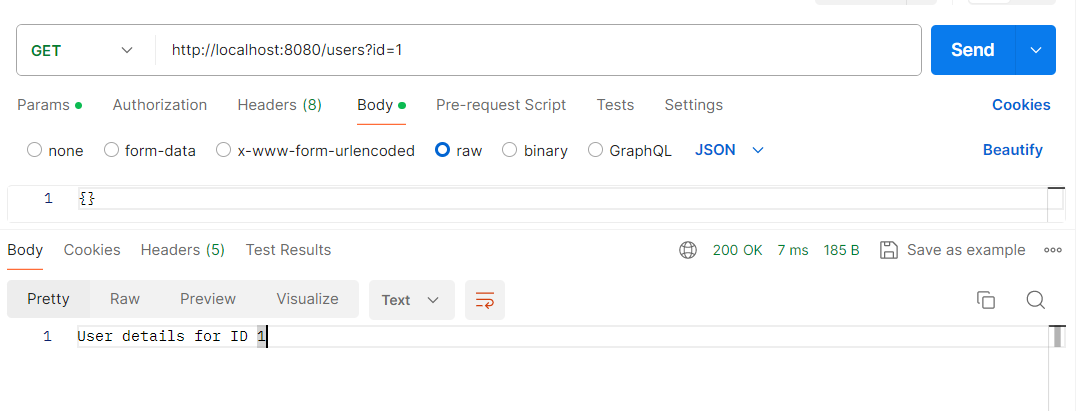Expand the Send button arrow options
Screen dimensions: 1091x411
pos(1036,50)
